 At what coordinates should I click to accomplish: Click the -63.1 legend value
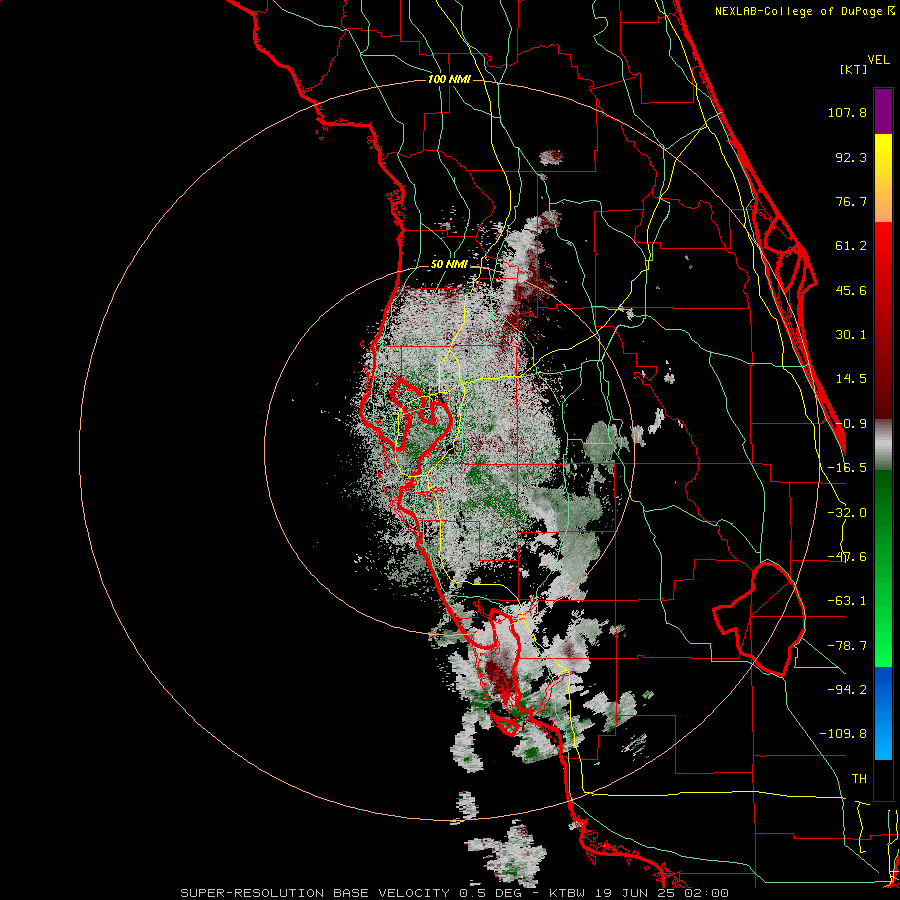click(x=847, y=601)
